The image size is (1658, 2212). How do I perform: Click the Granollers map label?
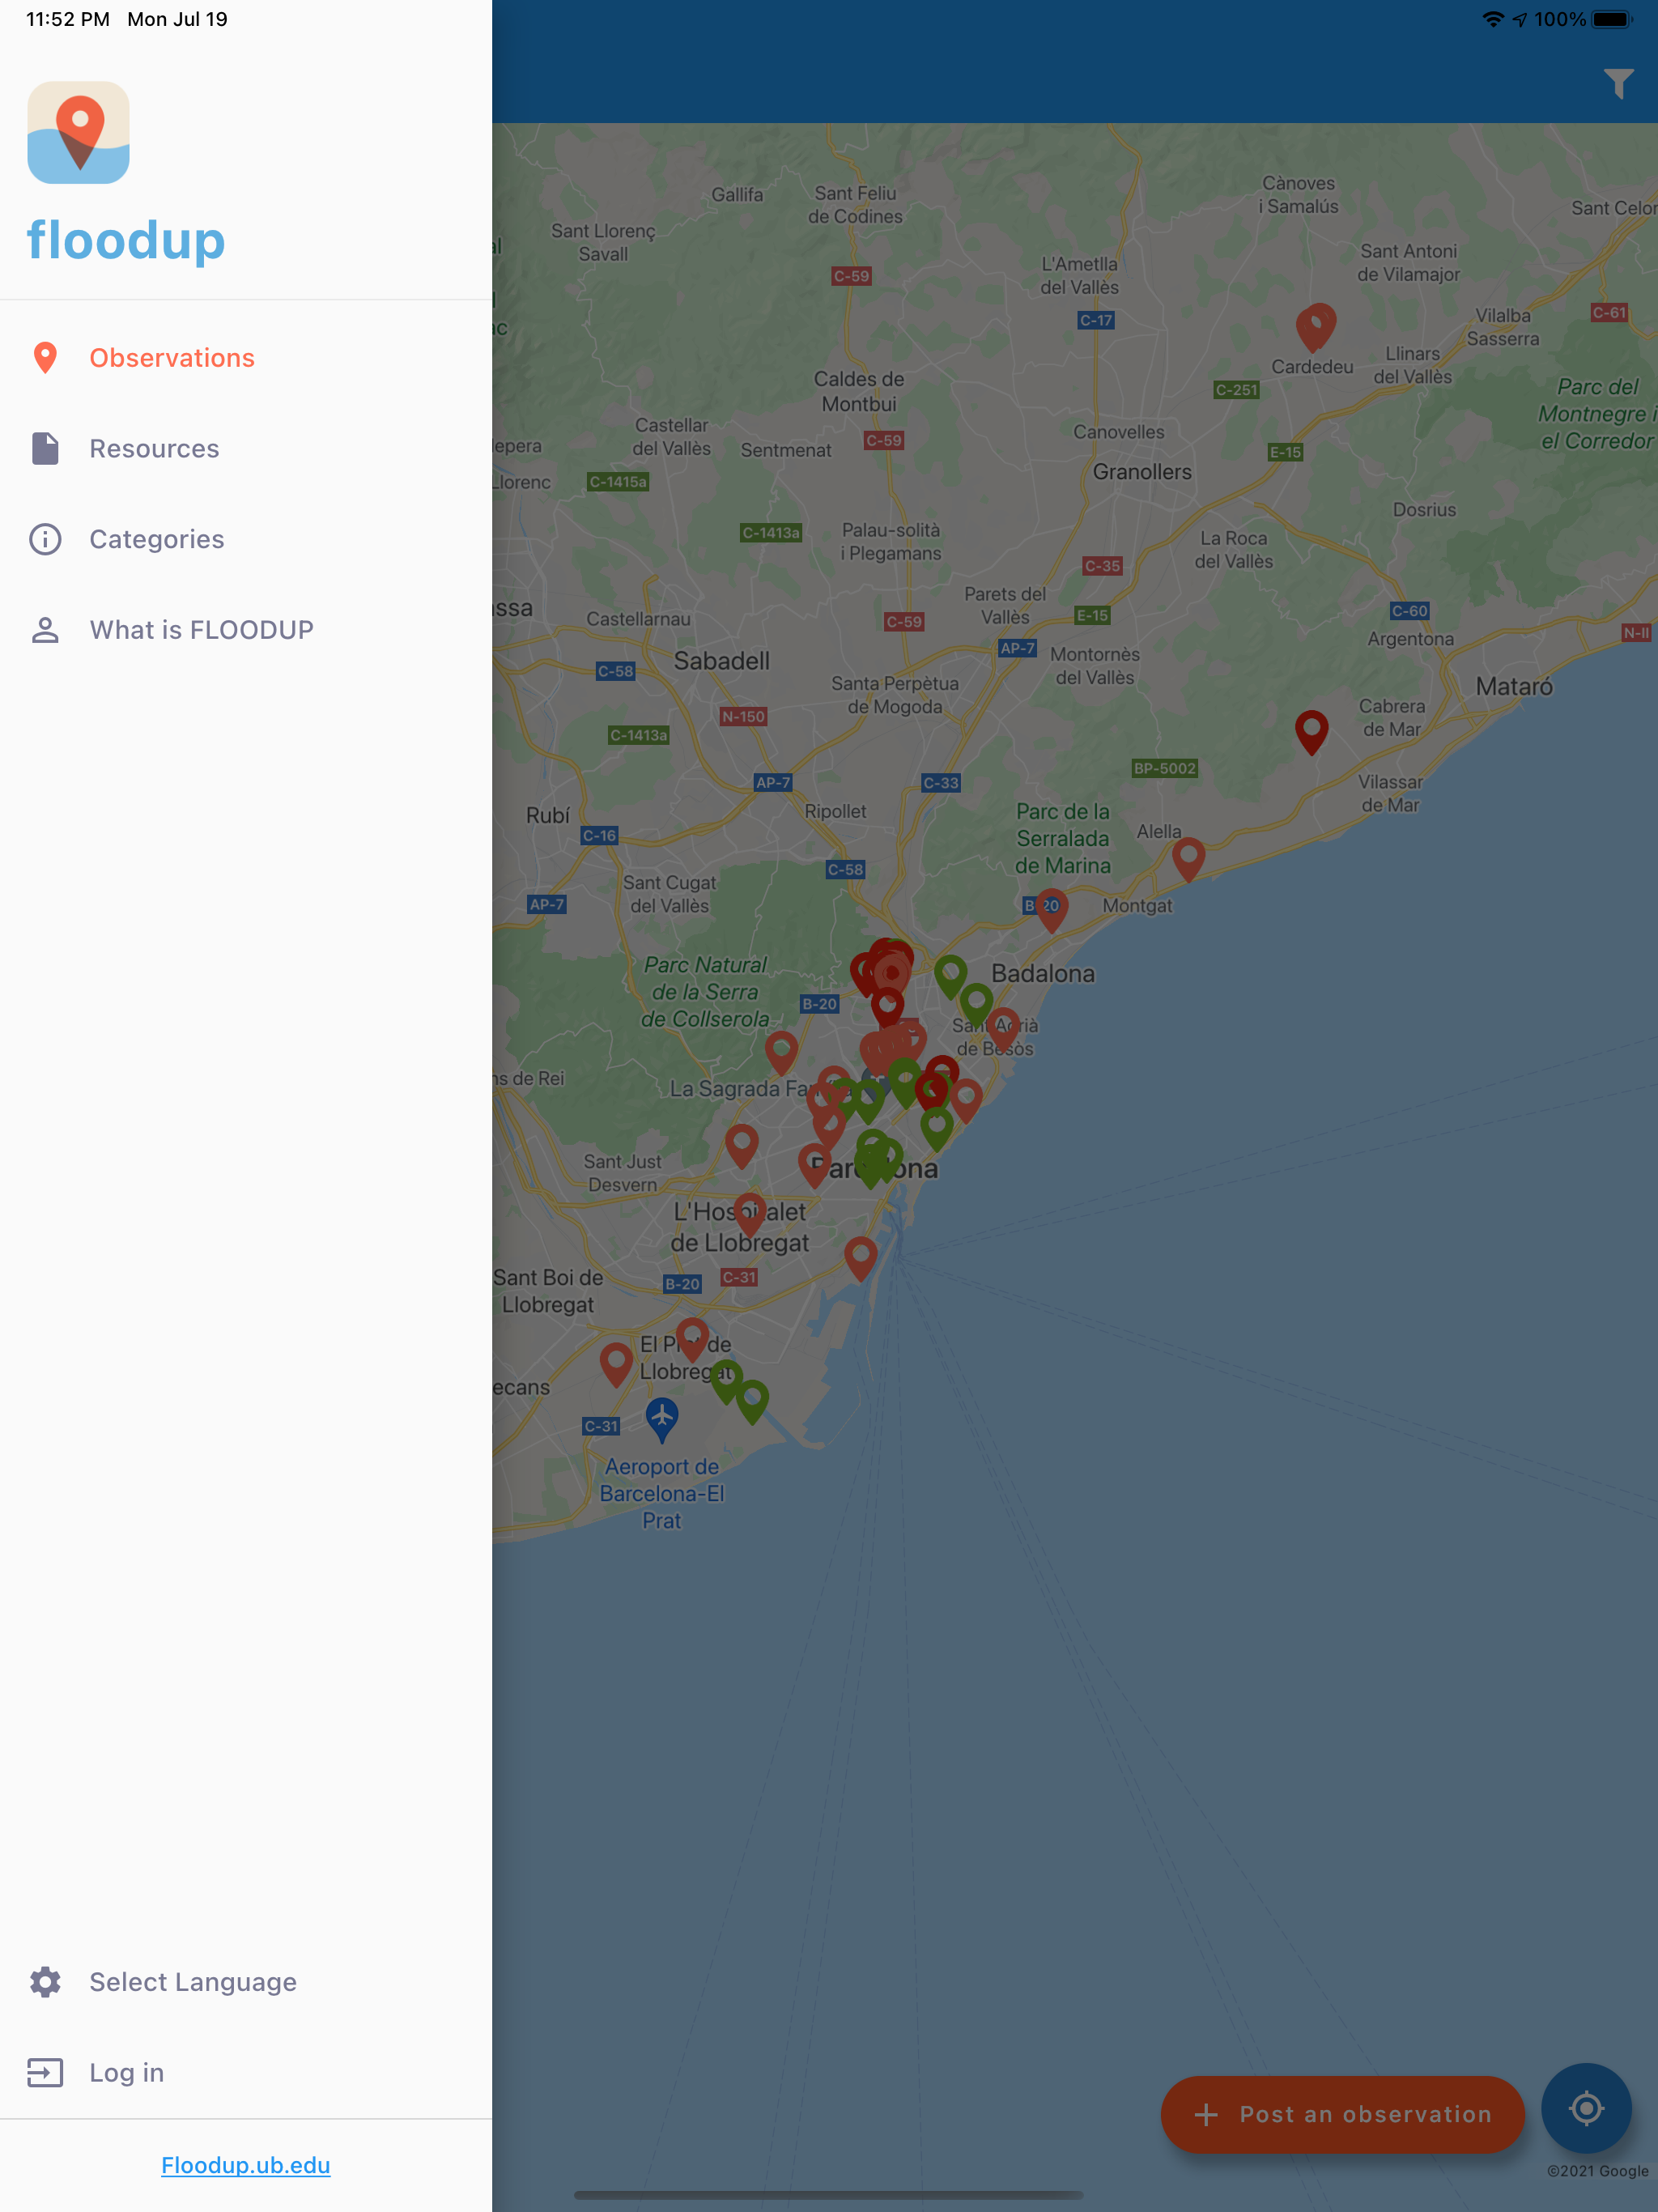pos(1142,472)
